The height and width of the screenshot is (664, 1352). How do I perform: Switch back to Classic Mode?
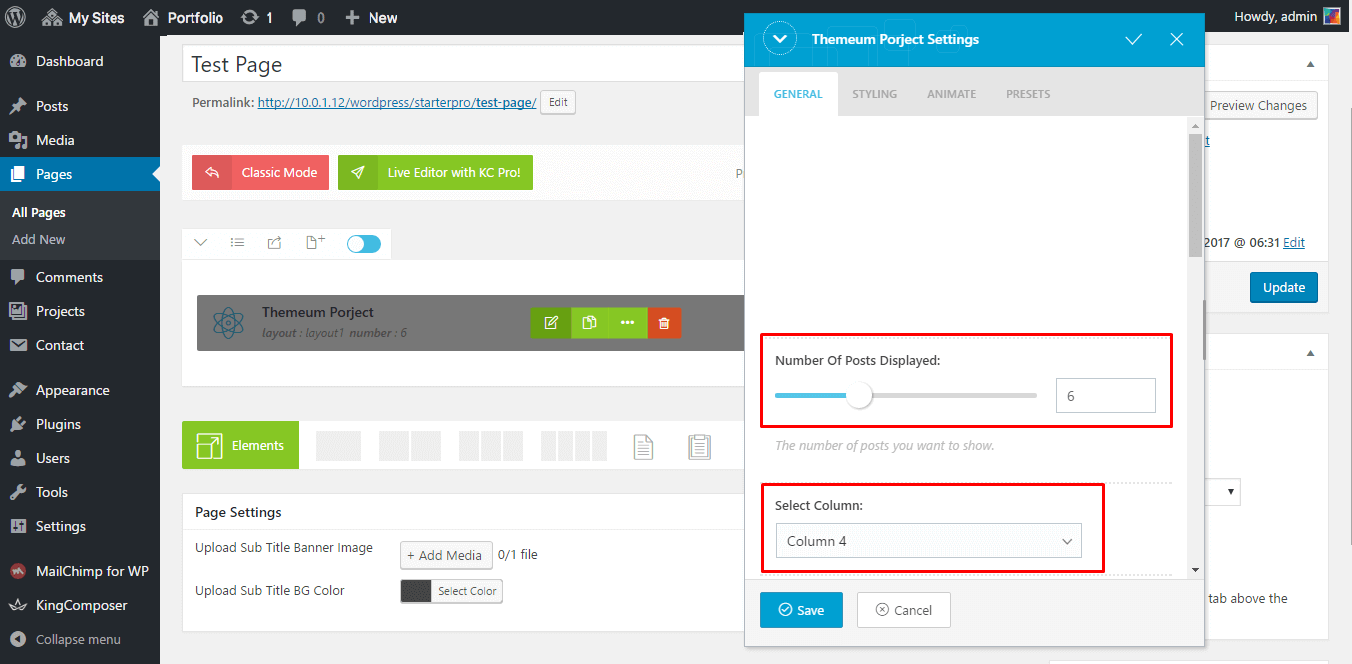(x=260, y=172)
